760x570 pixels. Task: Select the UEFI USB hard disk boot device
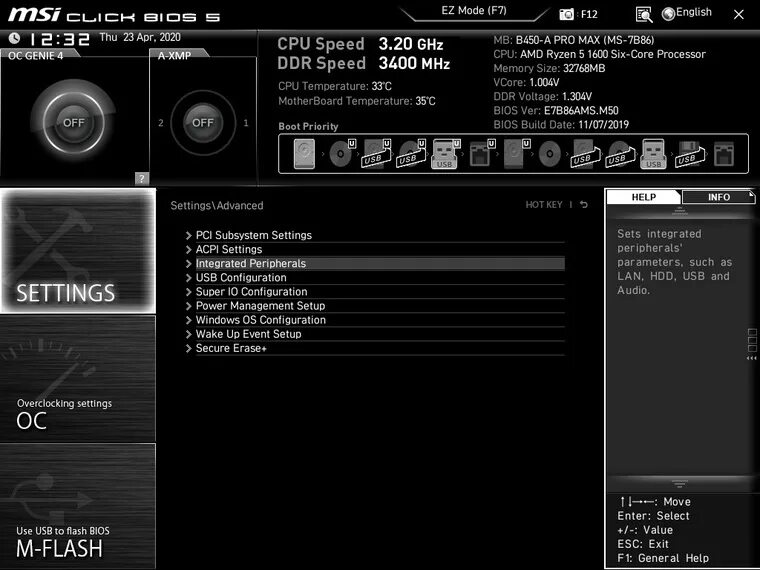click(x=377, y=154)
